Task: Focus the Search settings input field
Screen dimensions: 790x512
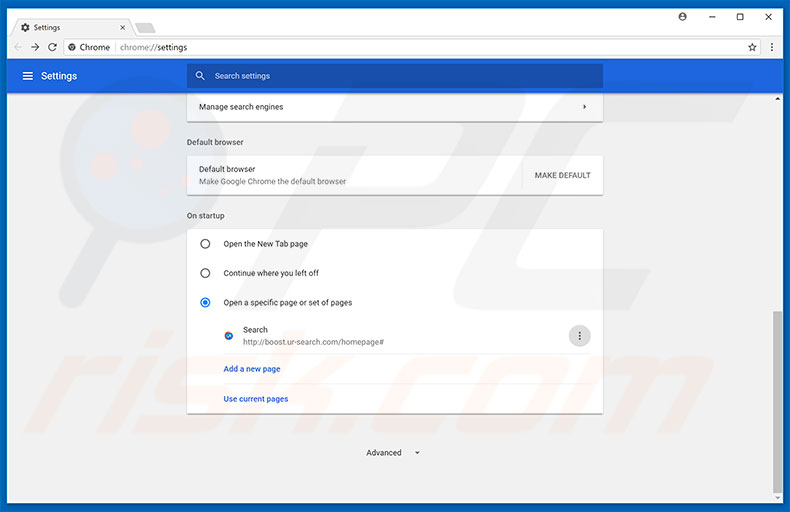Action: tap(400, 76)
